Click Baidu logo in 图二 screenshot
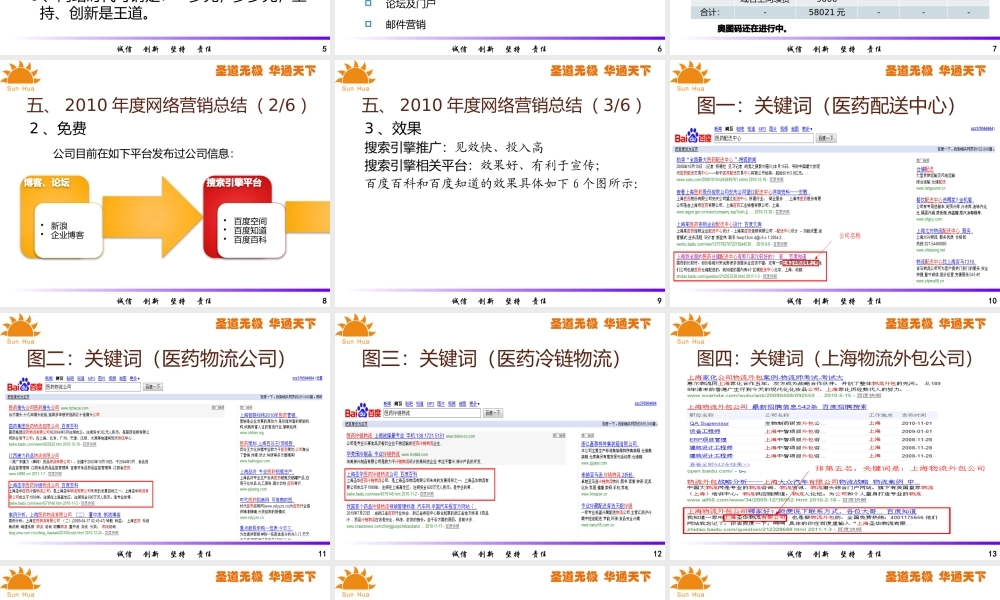This screenshot has height=600, width=1000. click(x=24, y=386)
